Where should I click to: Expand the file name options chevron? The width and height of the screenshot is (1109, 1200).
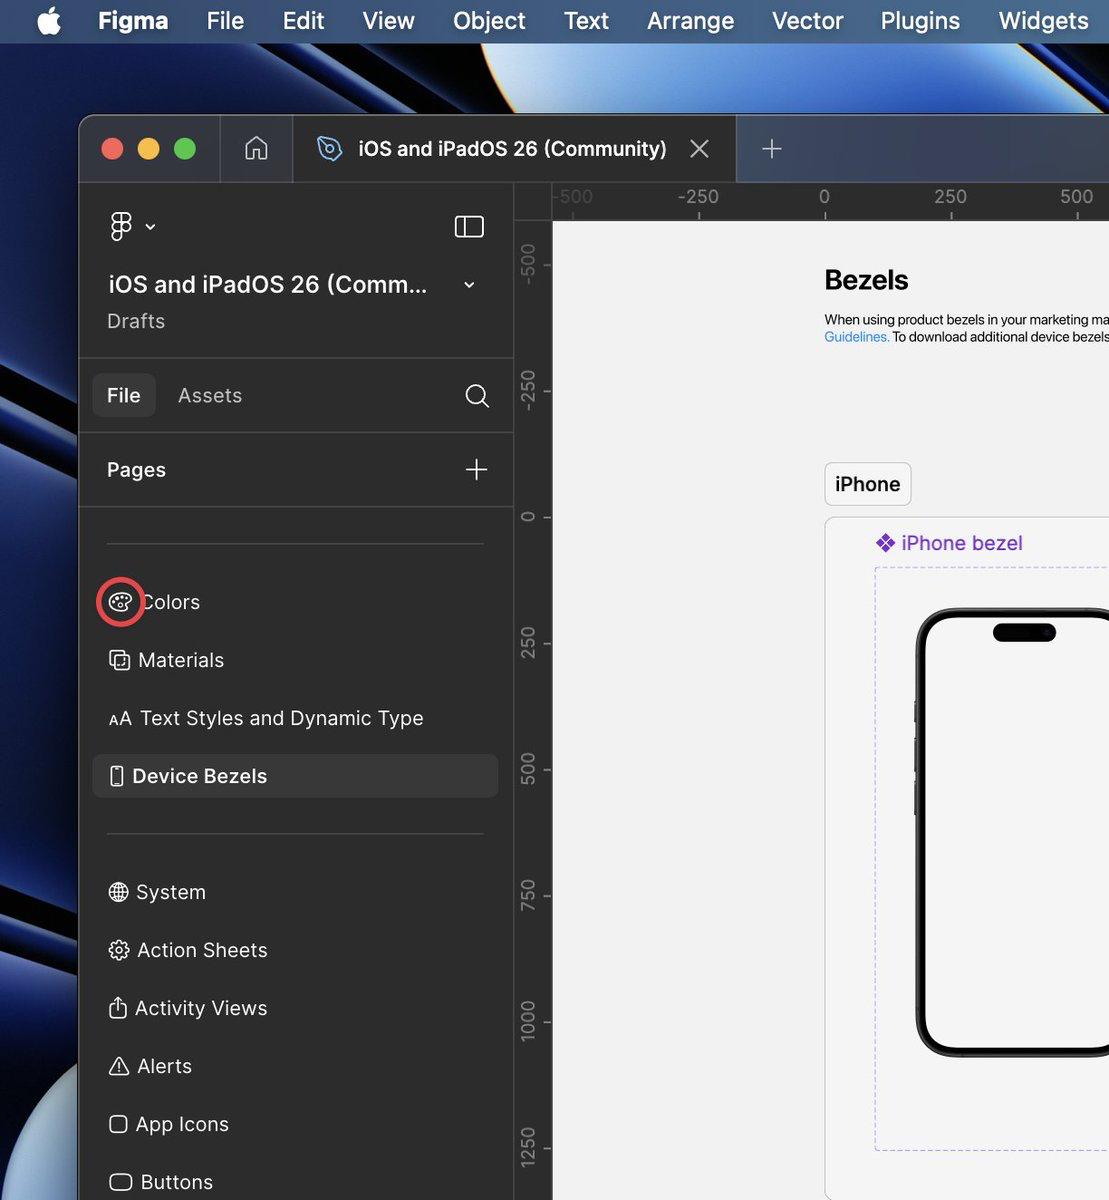(469, 285)
